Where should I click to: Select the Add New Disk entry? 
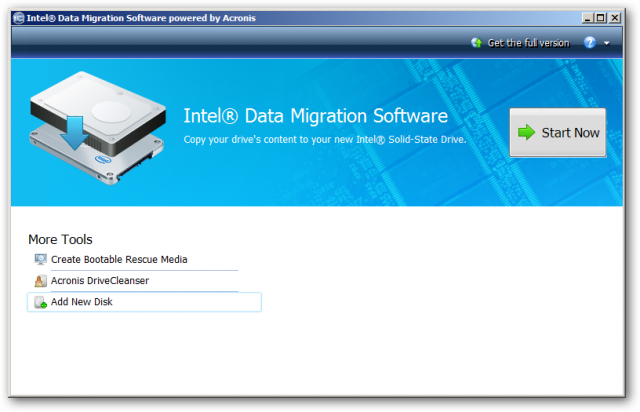coord(82,302)
